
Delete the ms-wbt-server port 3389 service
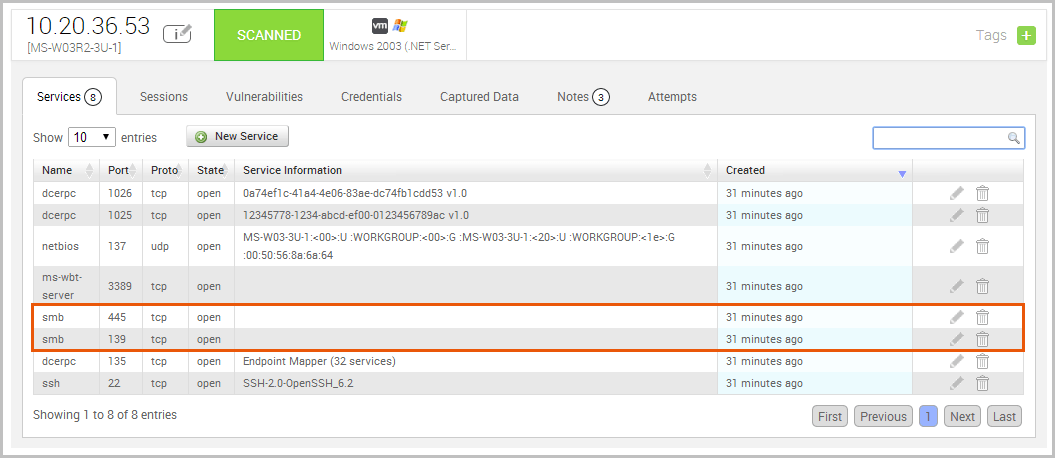[982, 286]
